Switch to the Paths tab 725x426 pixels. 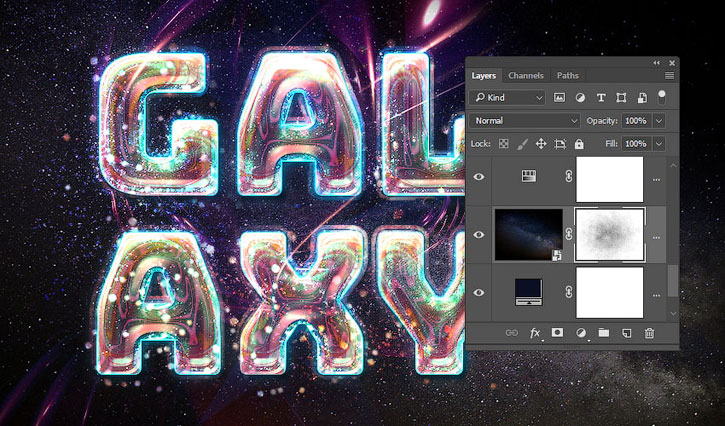click(567, 75)
